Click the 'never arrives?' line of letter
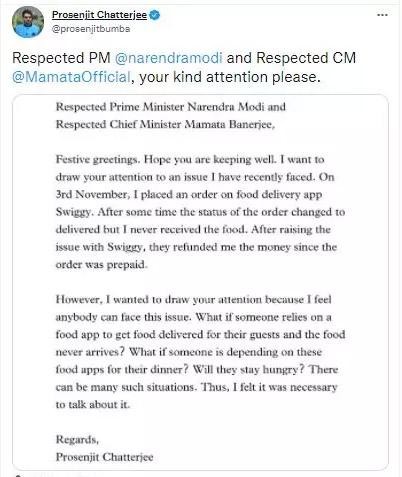 (x=189, y=352)
